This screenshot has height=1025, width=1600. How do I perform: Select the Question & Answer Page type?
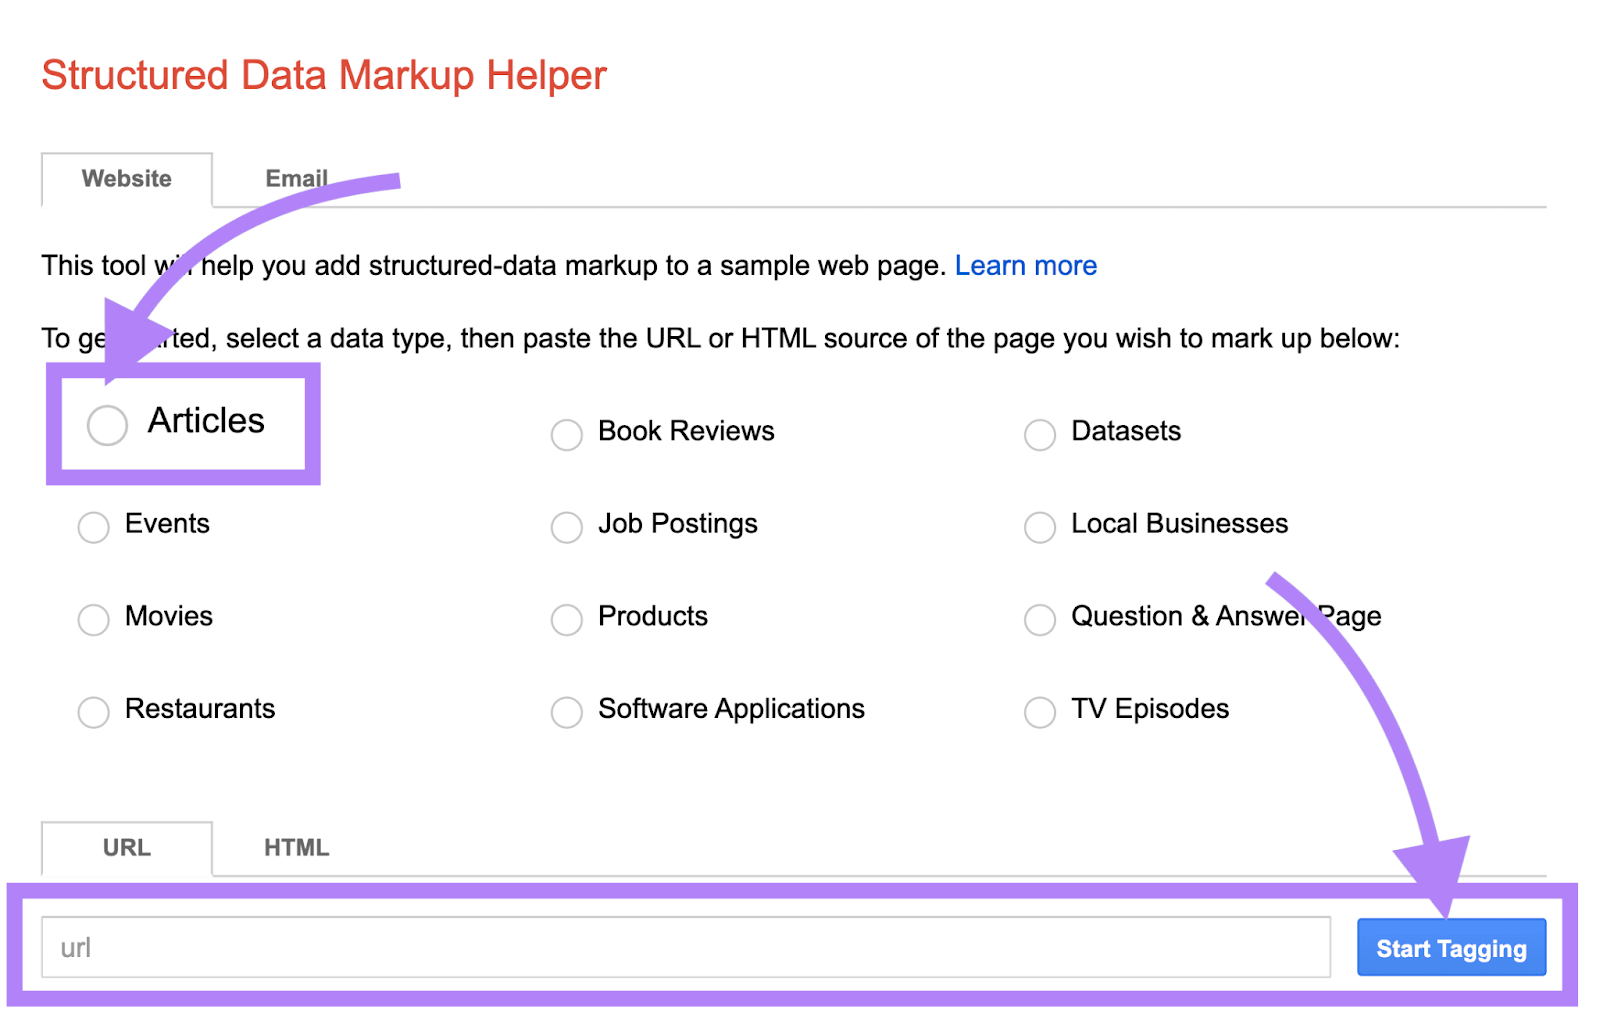[1039, 620]
